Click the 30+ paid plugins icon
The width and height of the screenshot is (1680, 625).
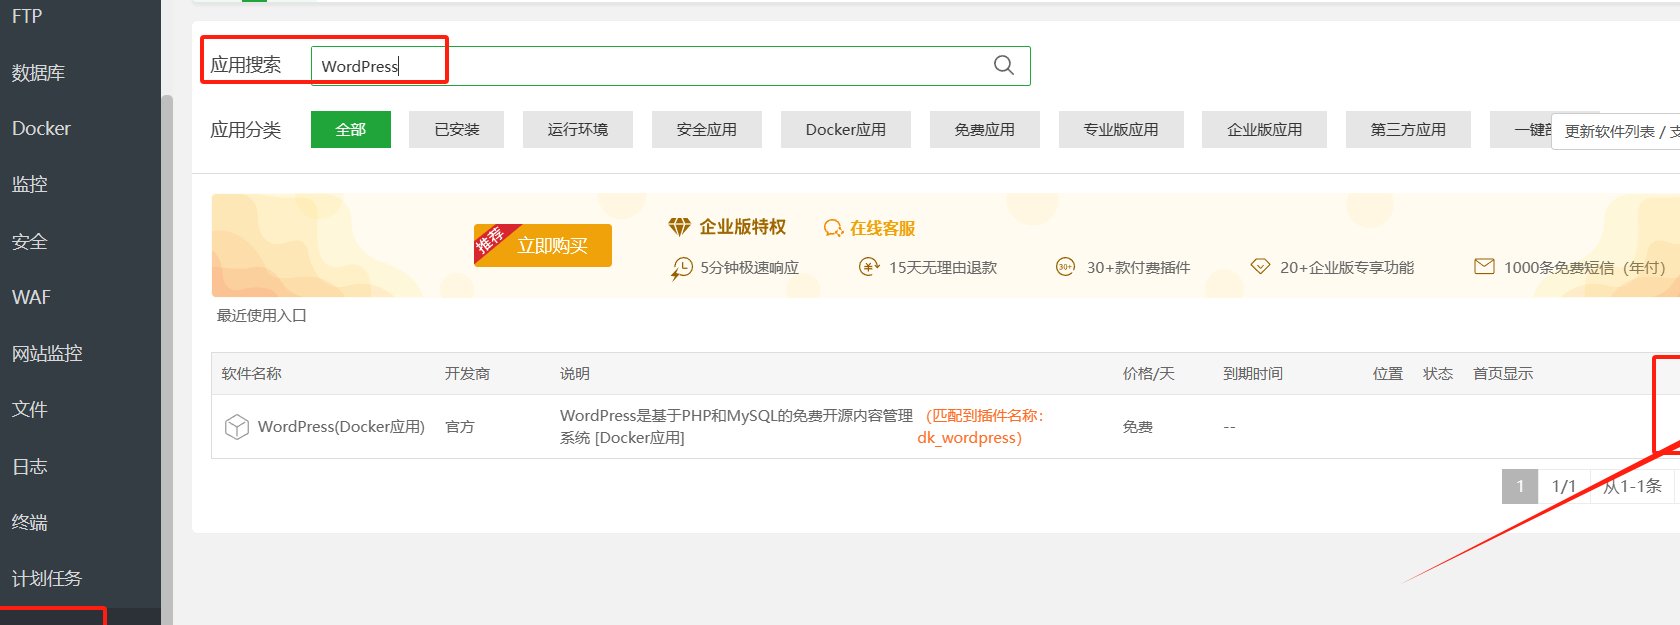(x=1065, y=267)
